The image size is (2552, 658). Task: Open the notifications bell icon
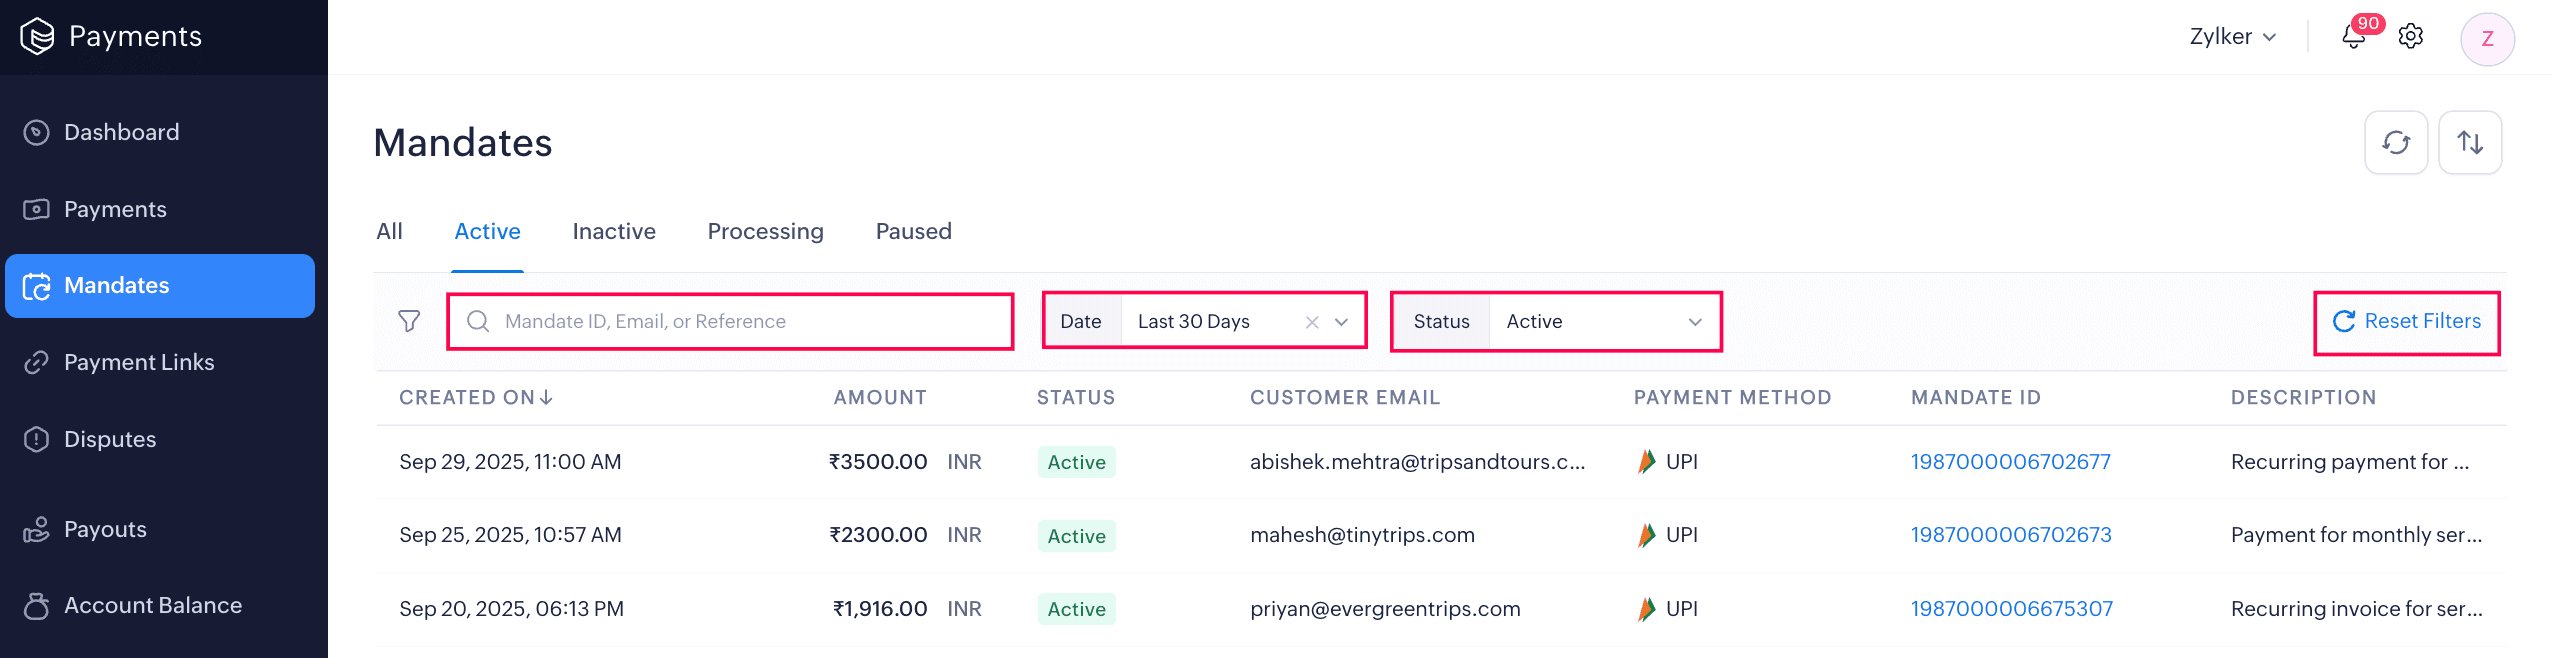(x=2353, y=37)
